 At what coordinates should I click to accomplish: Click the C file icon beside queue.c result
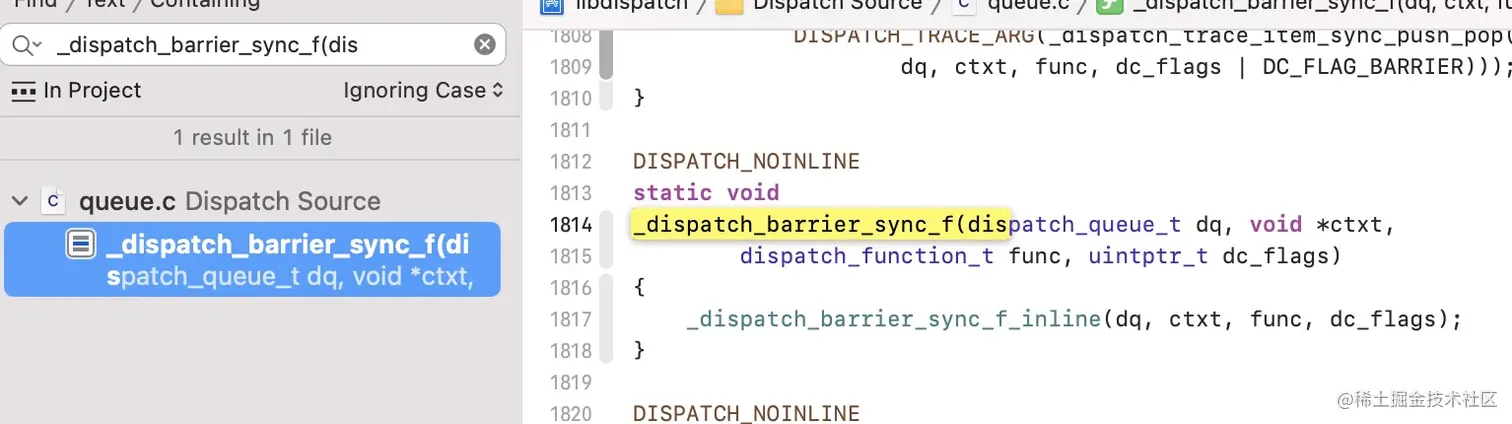53,201
